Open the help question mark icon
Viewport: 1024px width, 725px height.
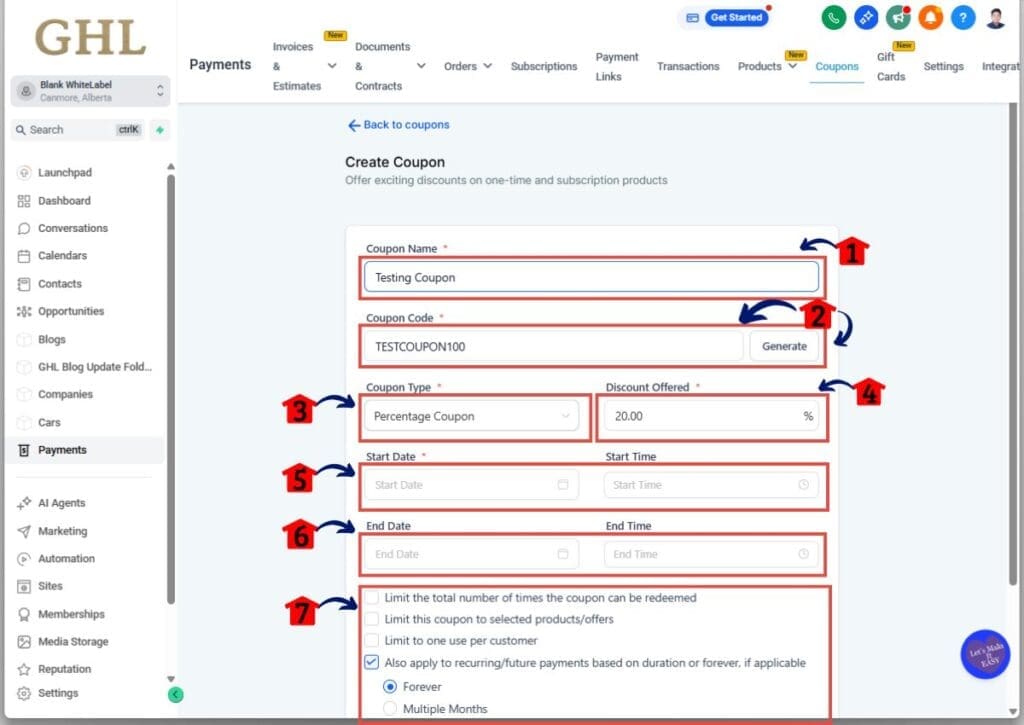coord(963,17)
